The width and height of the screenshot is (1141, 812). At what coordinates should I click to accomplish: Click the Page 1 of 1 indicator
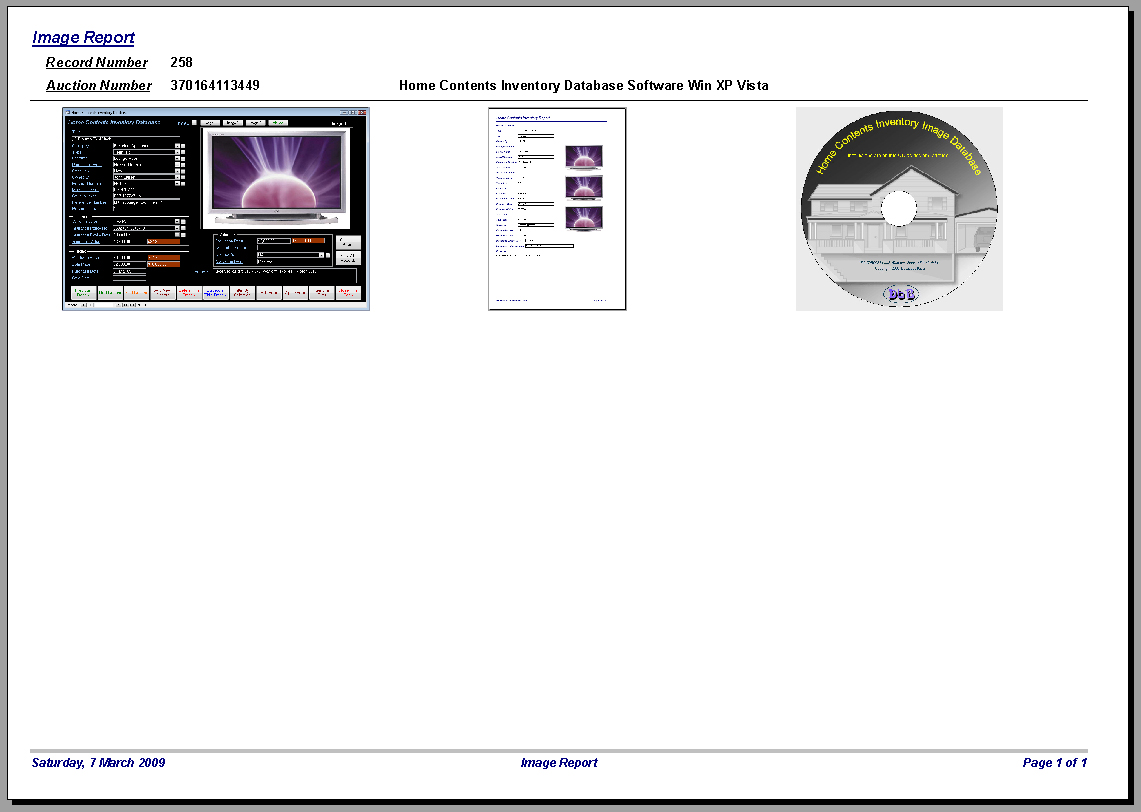click(x=1054, y=763)
